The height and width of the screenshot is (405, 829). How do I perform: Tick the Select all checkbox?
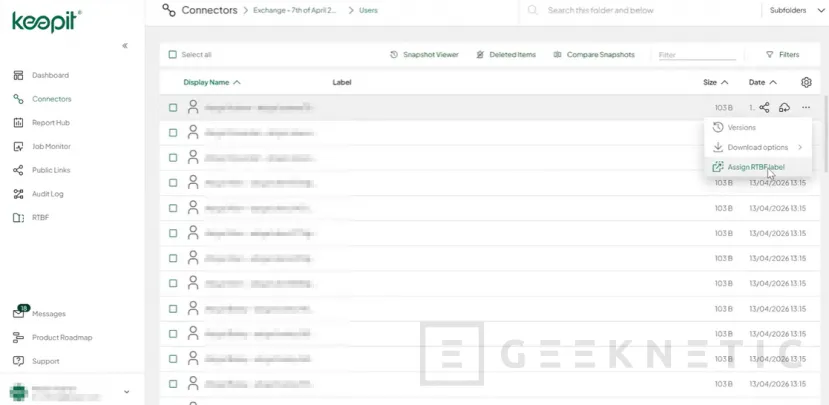click(x=172, y=54)
